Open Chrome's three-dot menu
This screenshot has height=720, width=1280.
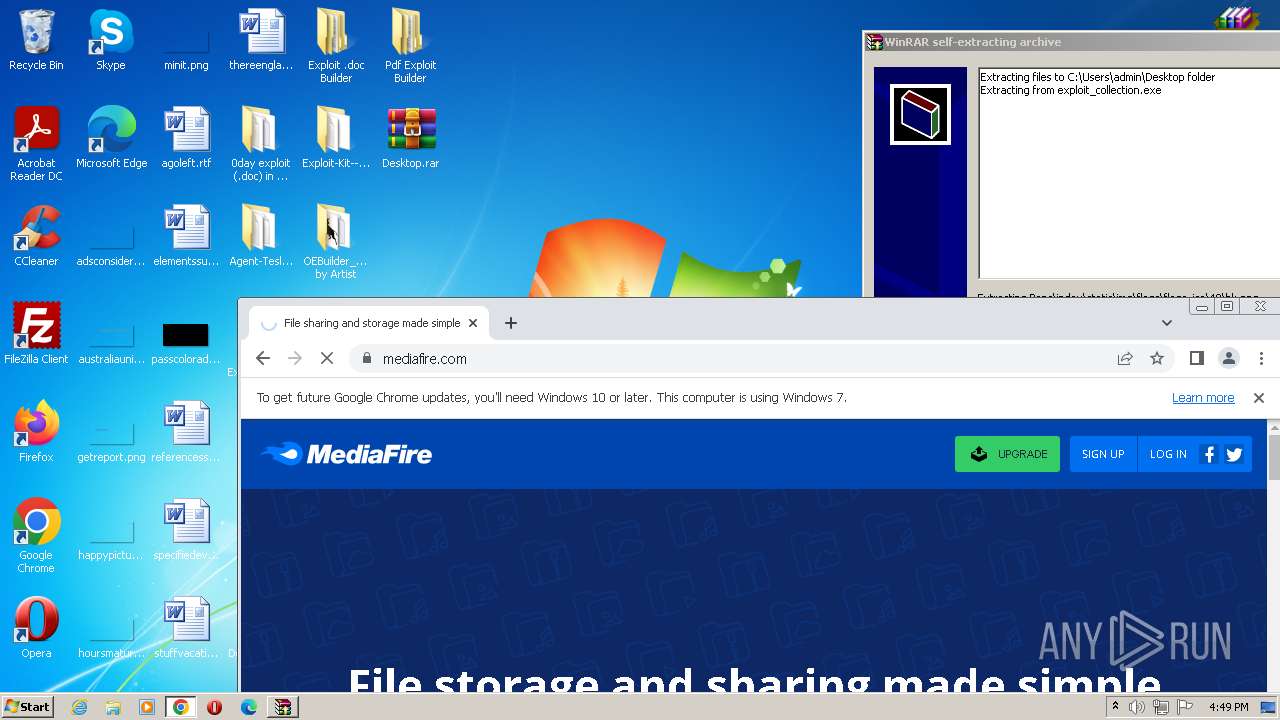coord(1261,358)
